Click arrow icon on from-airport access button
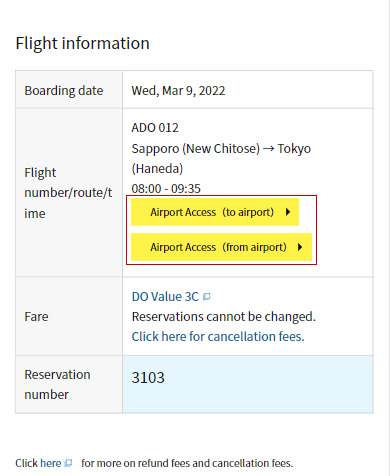 [x=300, y=247]
